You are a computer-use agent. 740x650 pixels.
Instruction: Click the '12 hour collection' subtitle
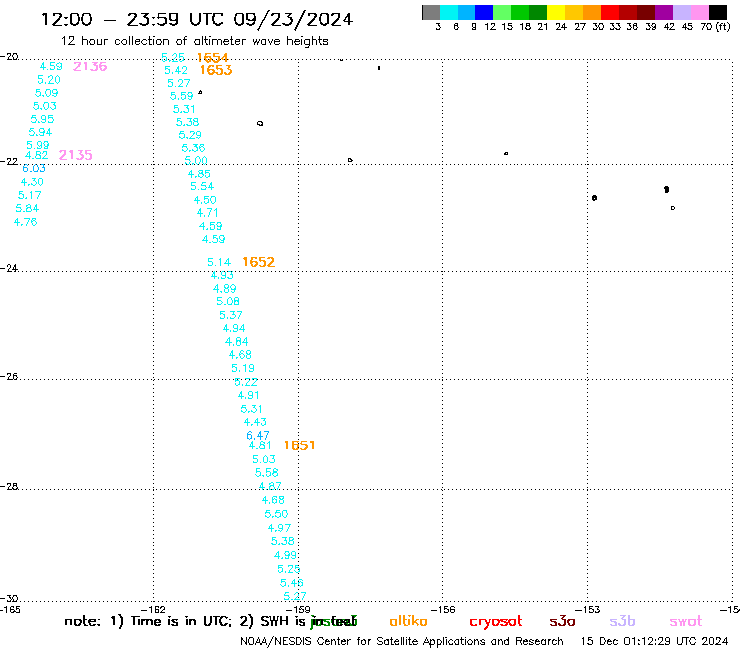click(x=194, y=41)
